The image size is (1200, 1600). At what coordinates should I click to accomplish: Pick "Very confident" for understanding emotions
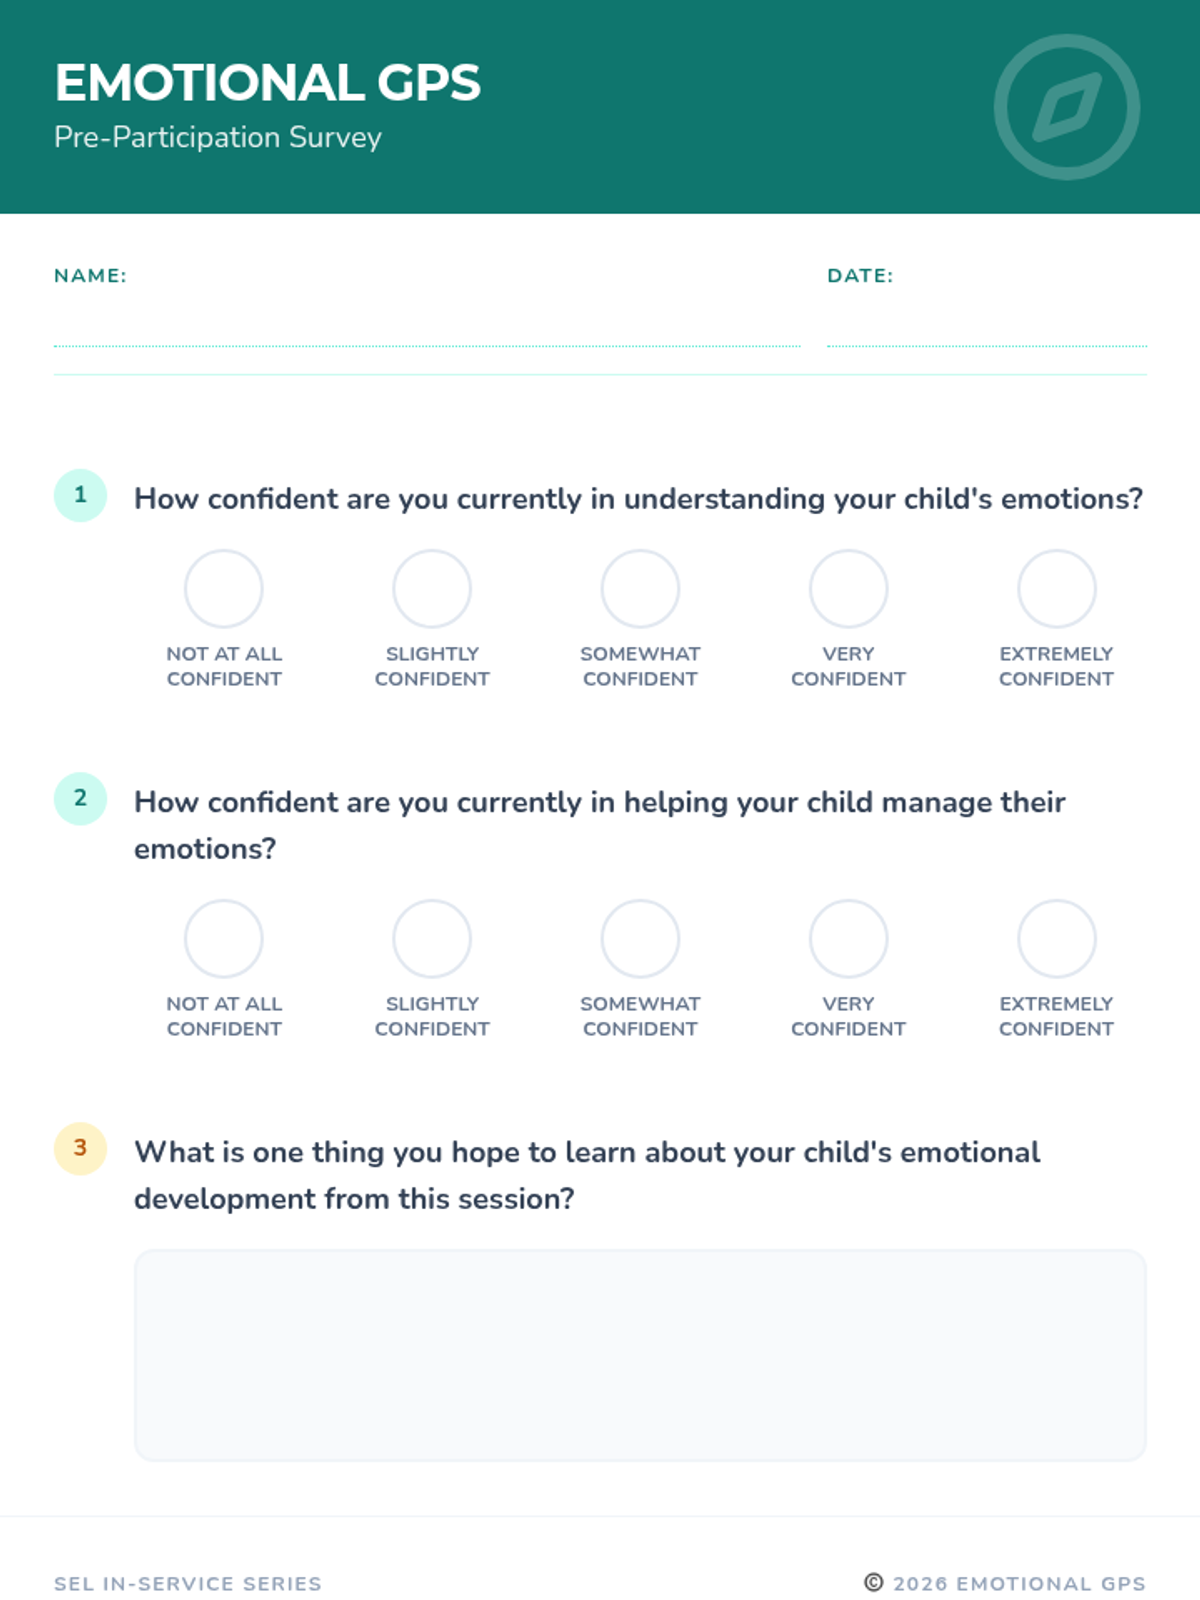click(x=848, y=589)
